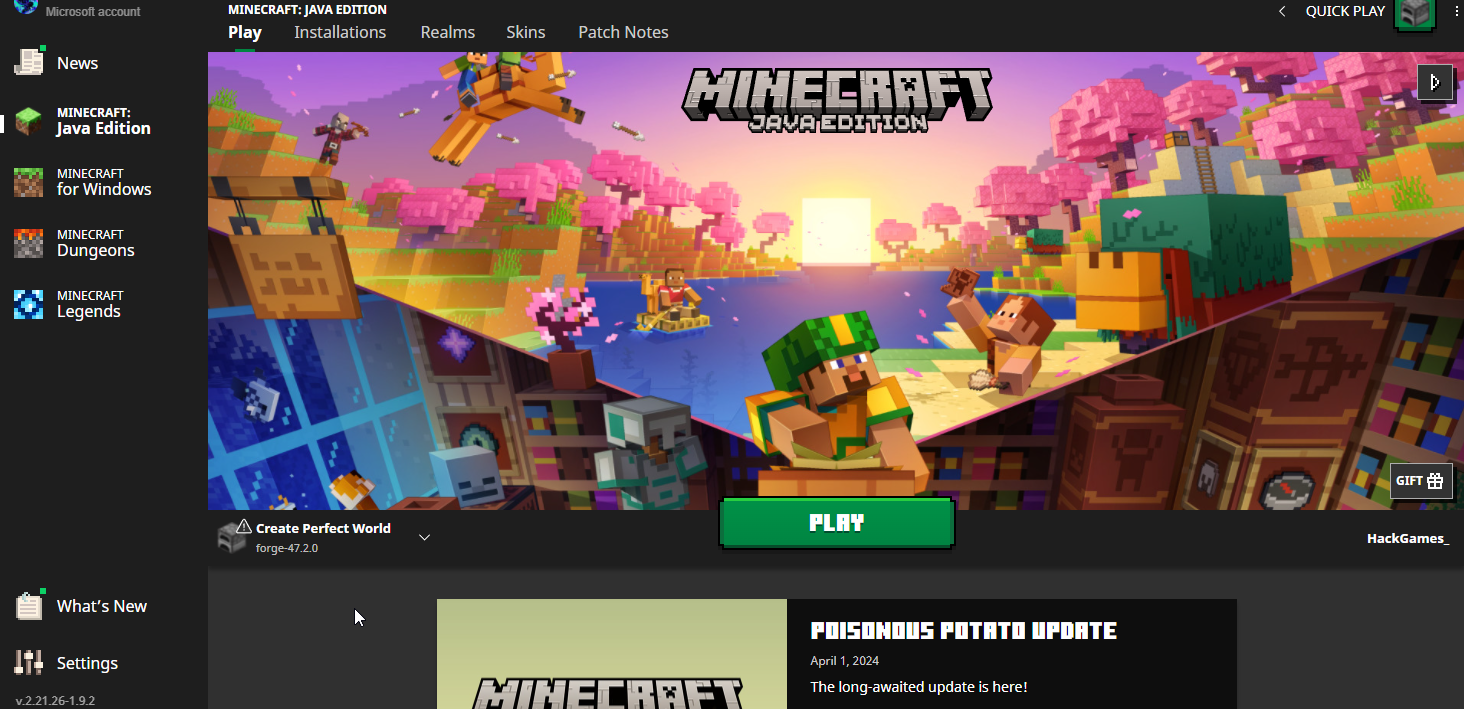Screen dimensions: 1464x709
Task: Open the Skins tab
Action: pyautogui.click(x=525, y=32)
